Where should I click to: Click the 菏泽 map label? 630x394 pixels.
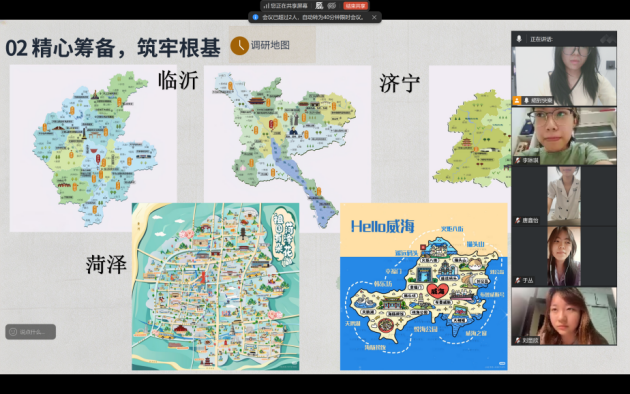106,264
